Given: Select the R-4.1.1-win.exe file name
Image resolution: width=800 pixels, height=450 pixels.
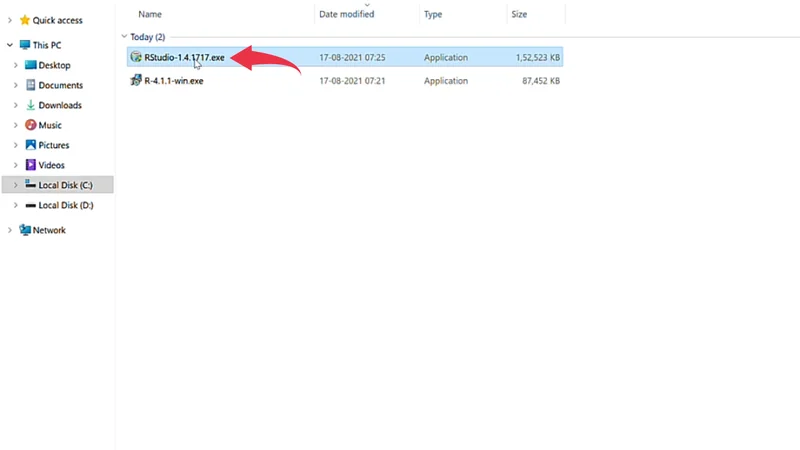Looking at the screenshot, I should click(173, 81).
